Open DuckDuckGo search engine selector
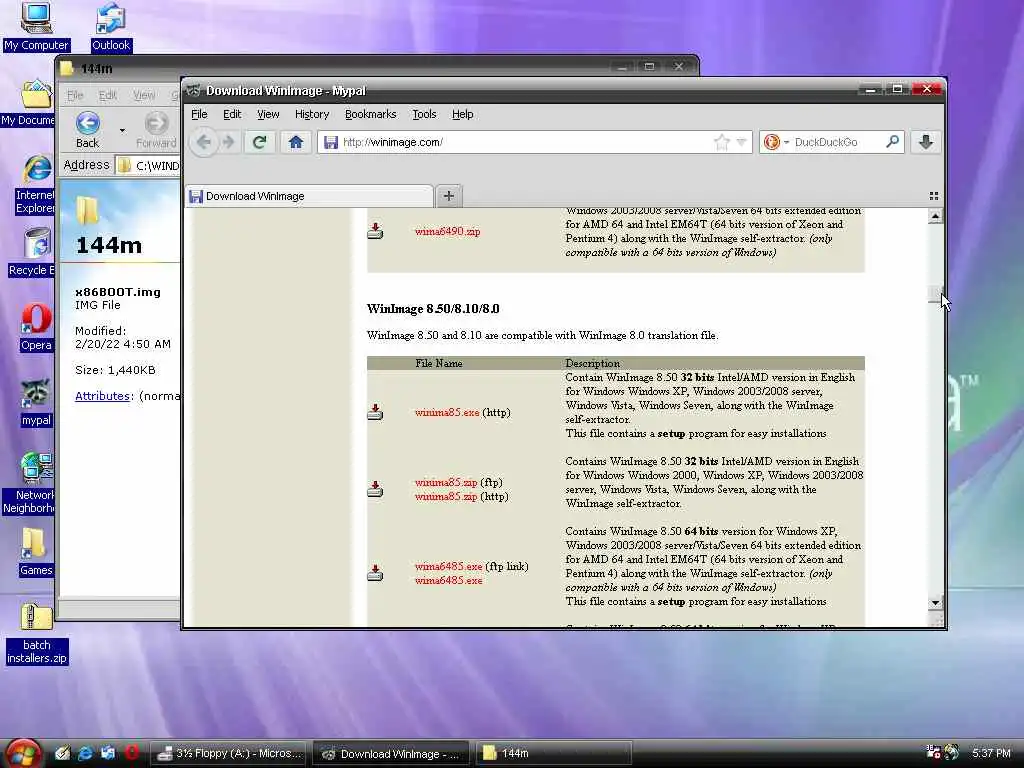The height and width of the screenshot is (768, 1024). coord(776,142)
